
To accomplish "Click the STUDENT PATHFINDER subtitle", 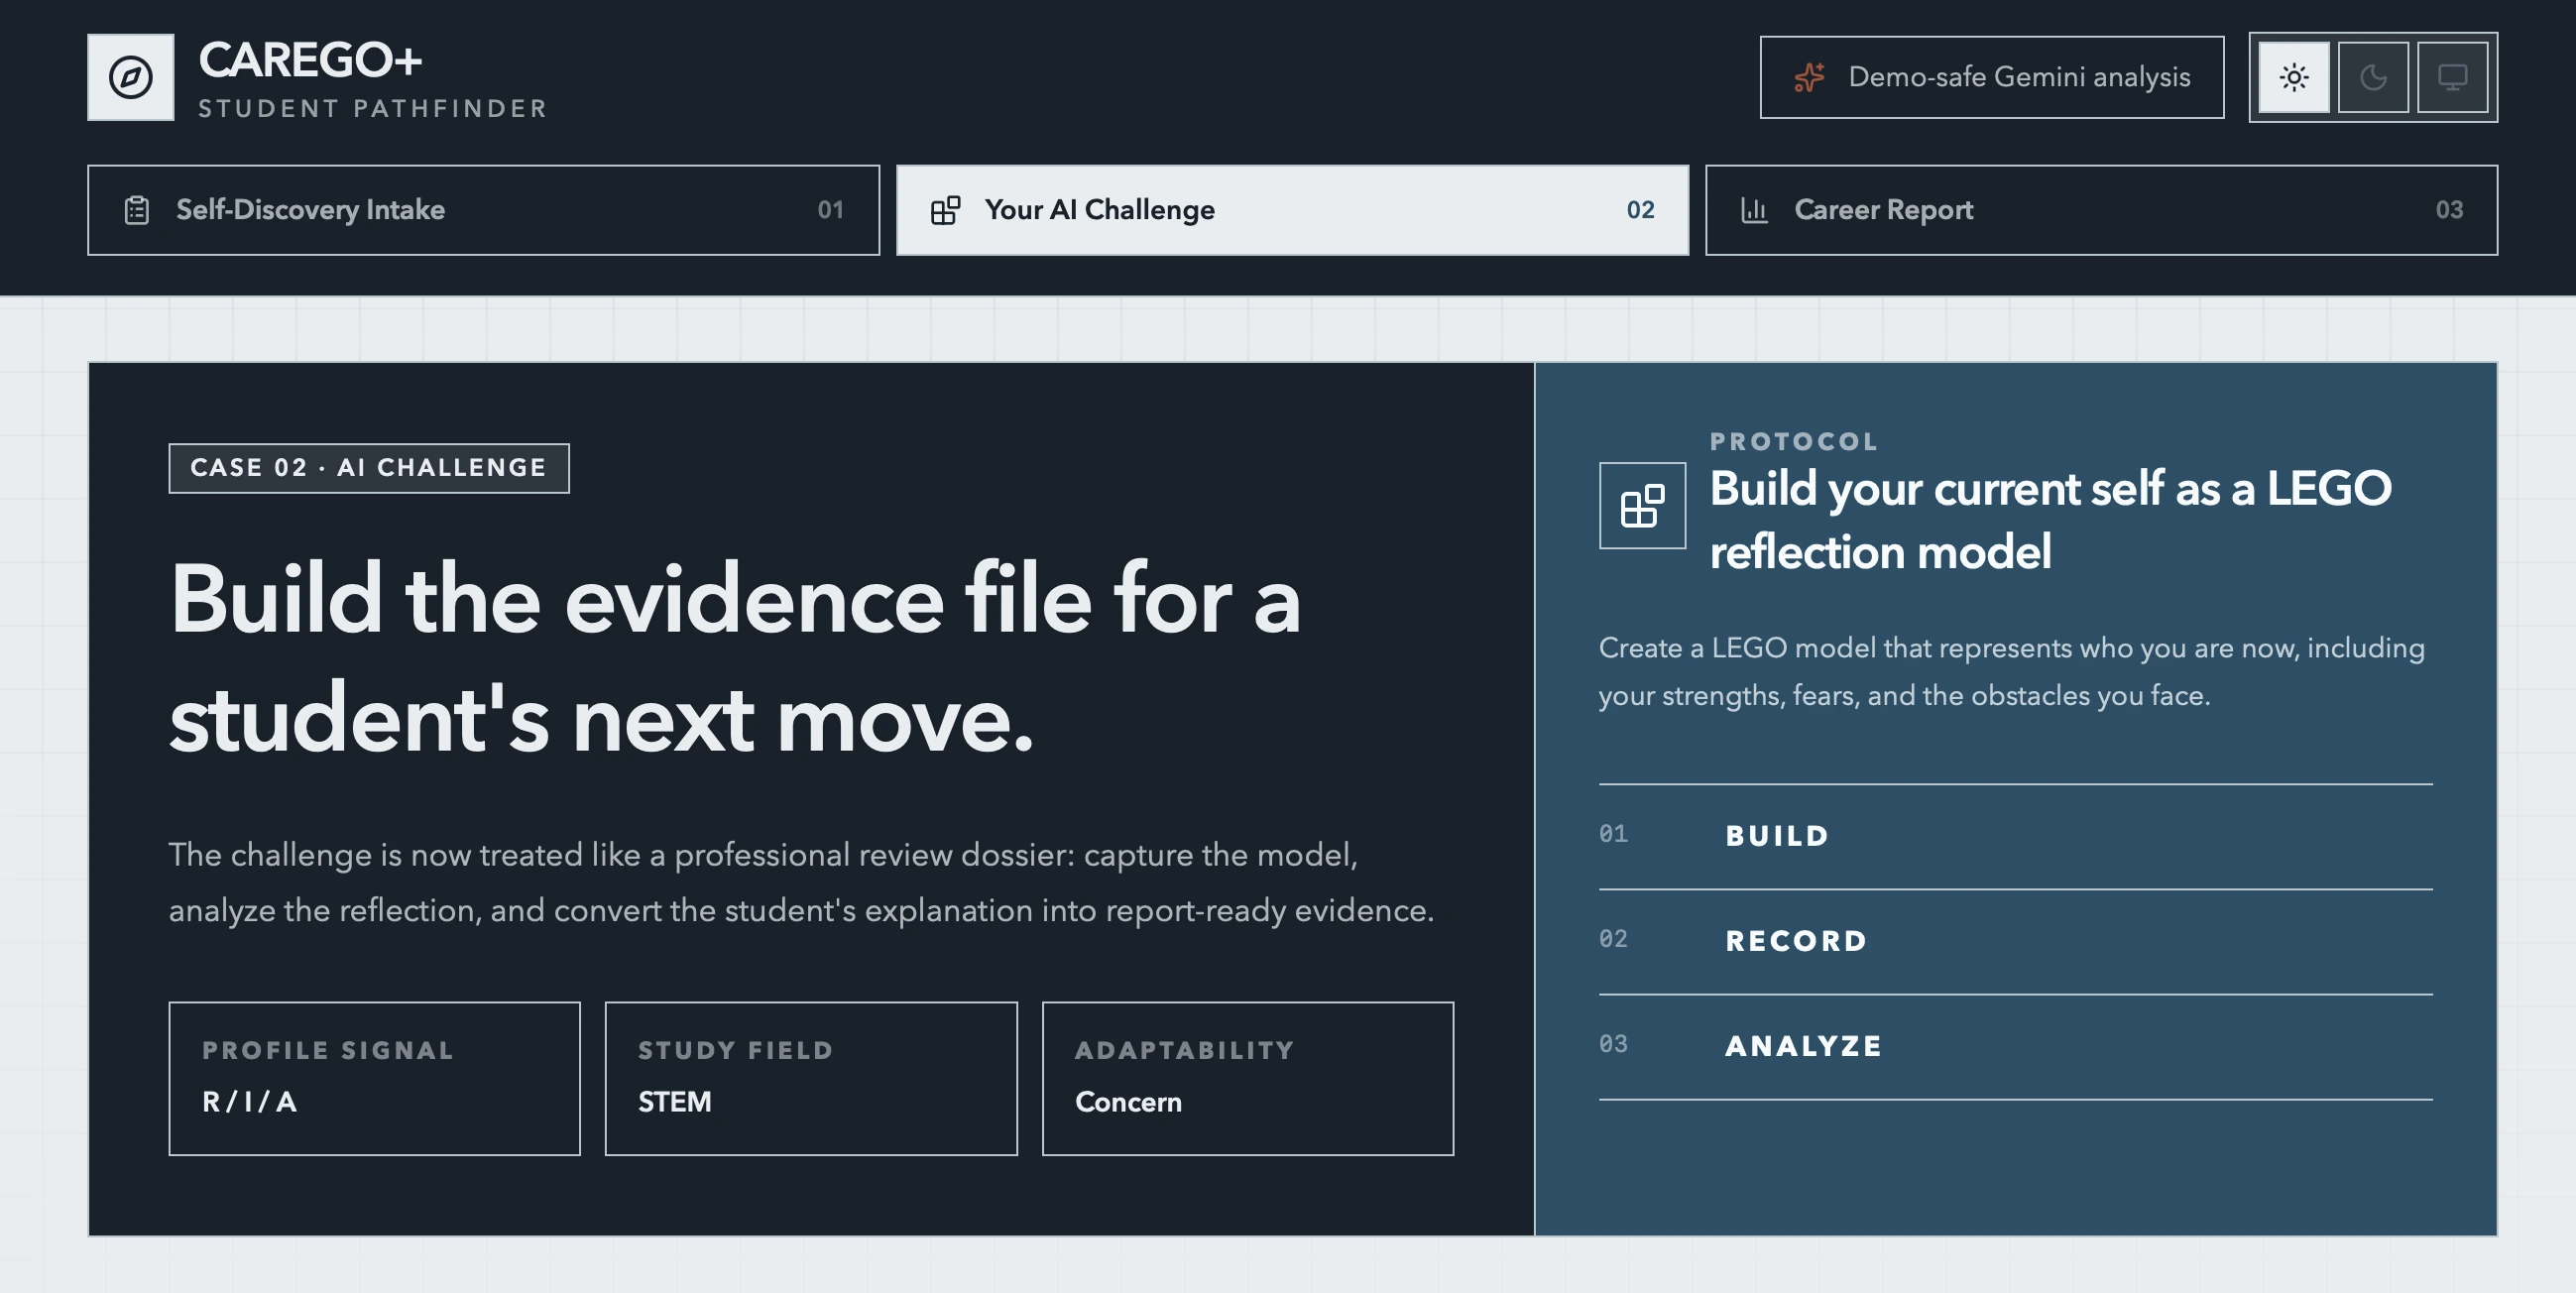I will pyautogui.click(x=373, y=108).
